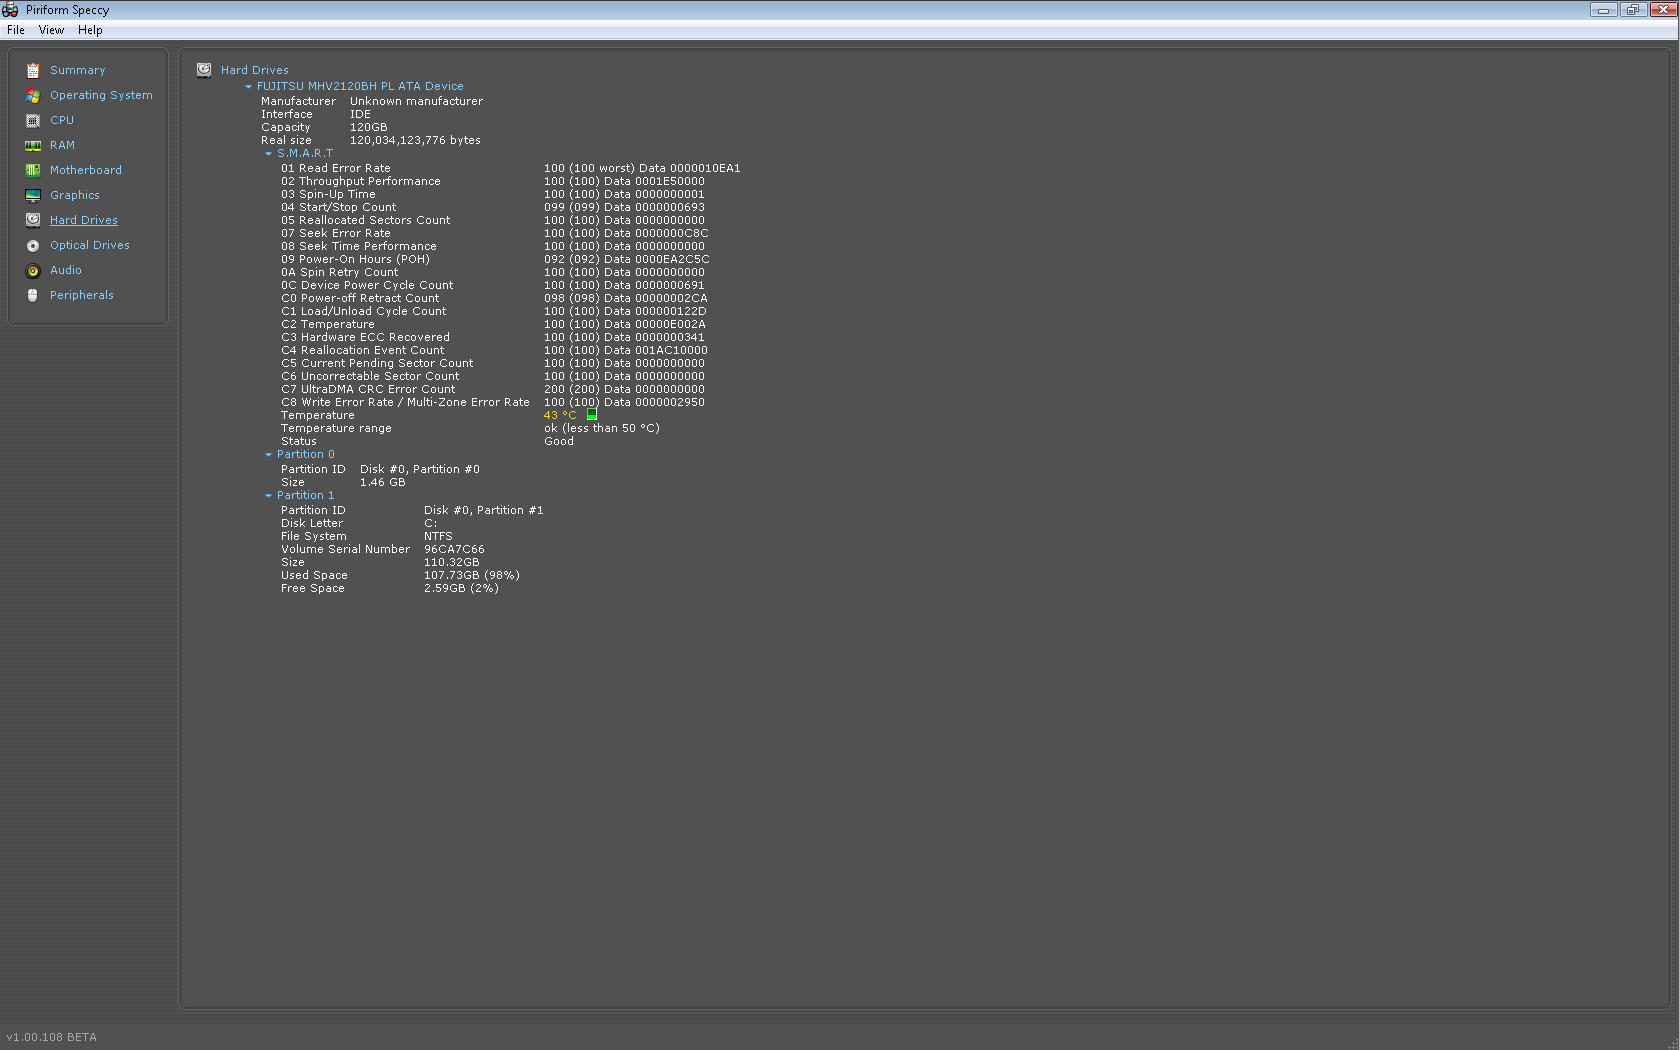Select the 0C Device Power Cycle Count row
The image size is (1680, 1050).
493,285
